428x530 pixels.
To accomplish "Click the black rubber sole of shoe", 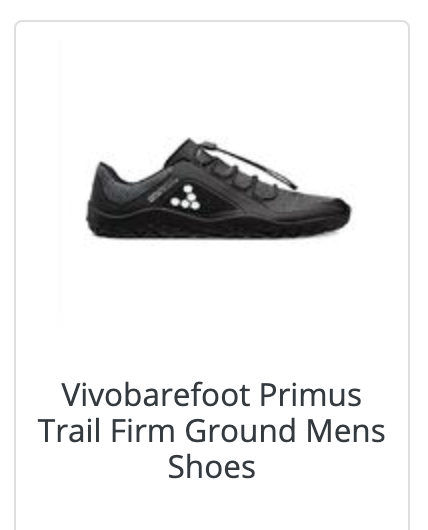I will pos(218,226).
